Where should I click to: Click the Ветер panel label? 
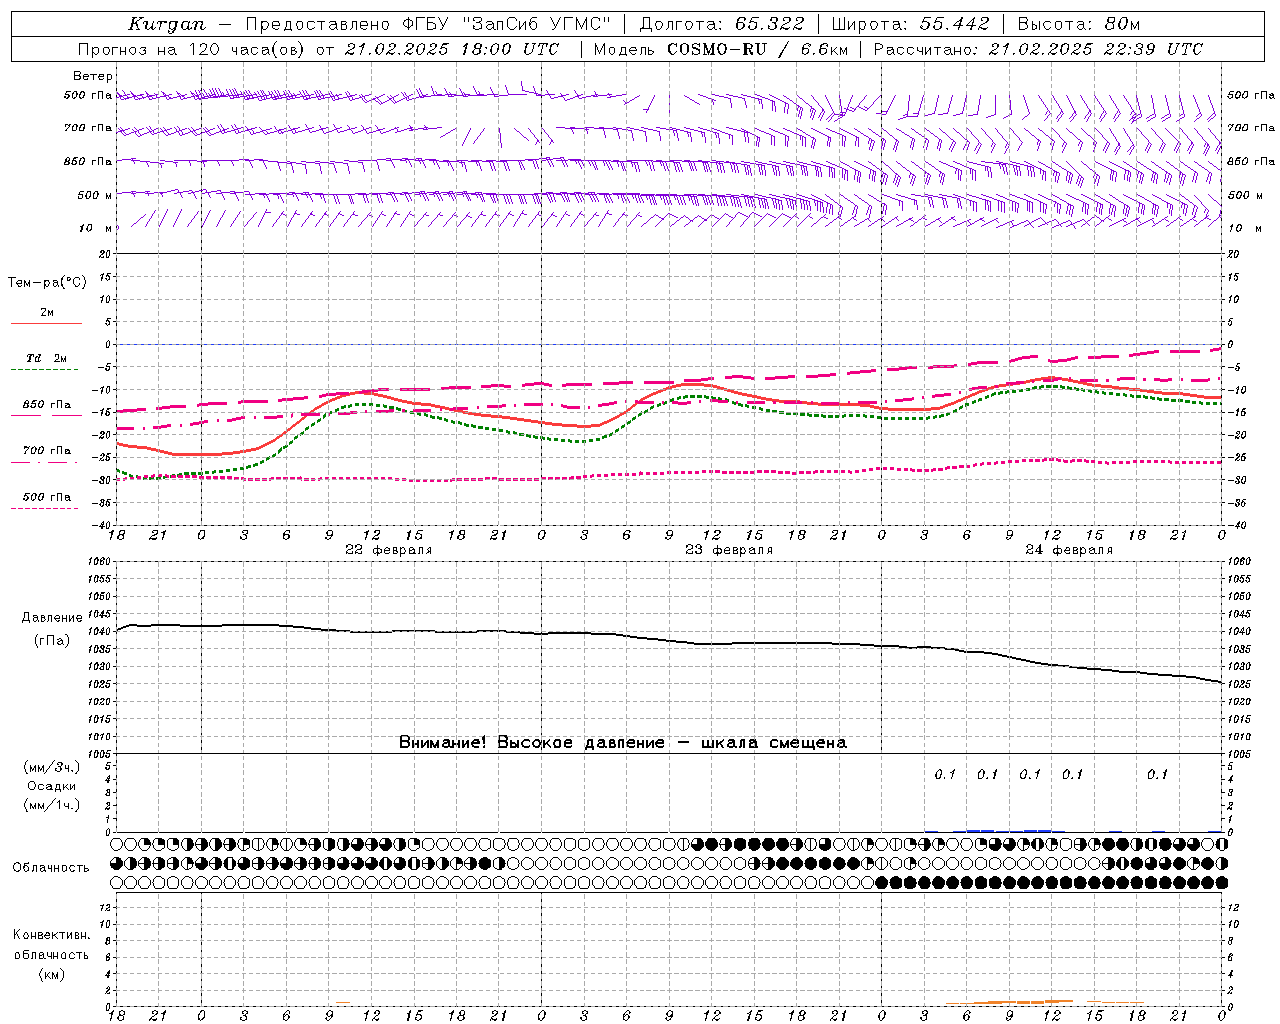93,76
